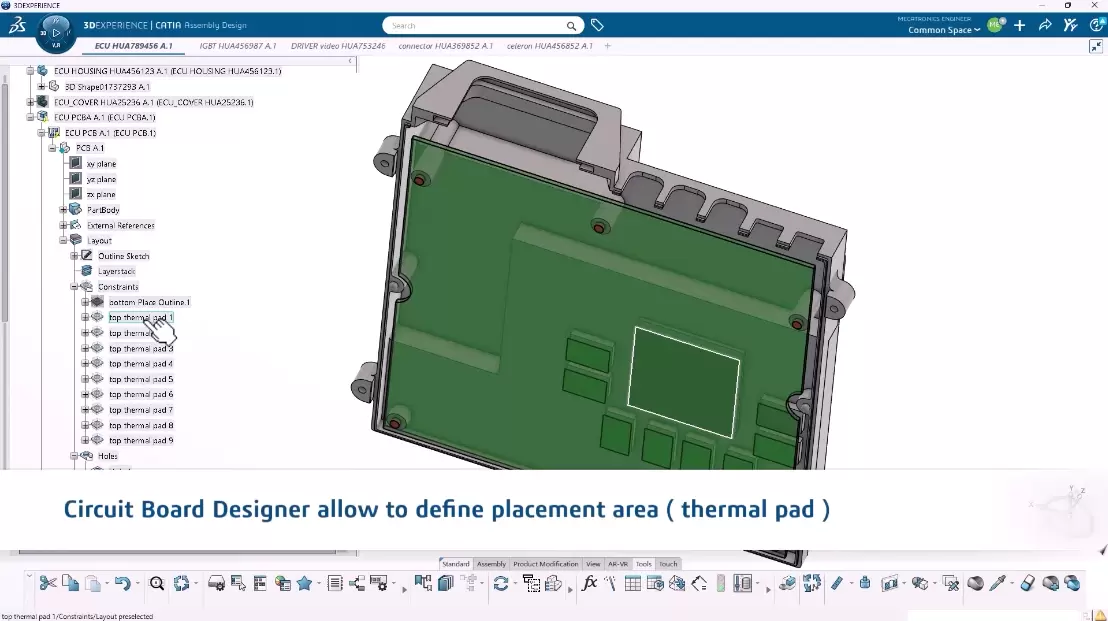
Task: Click the Share arrow icon in top bar
Action: tap(1044, 26)
